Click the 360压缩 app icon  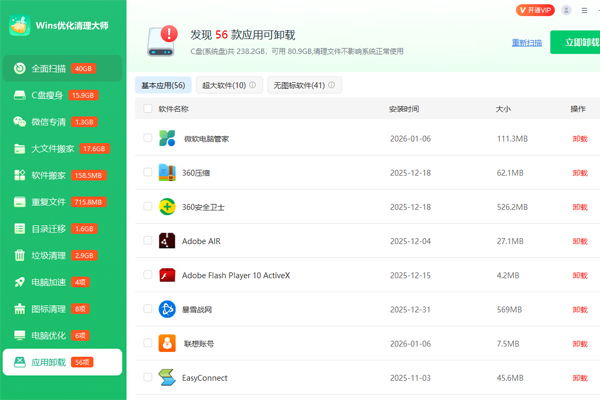point(167,172)
